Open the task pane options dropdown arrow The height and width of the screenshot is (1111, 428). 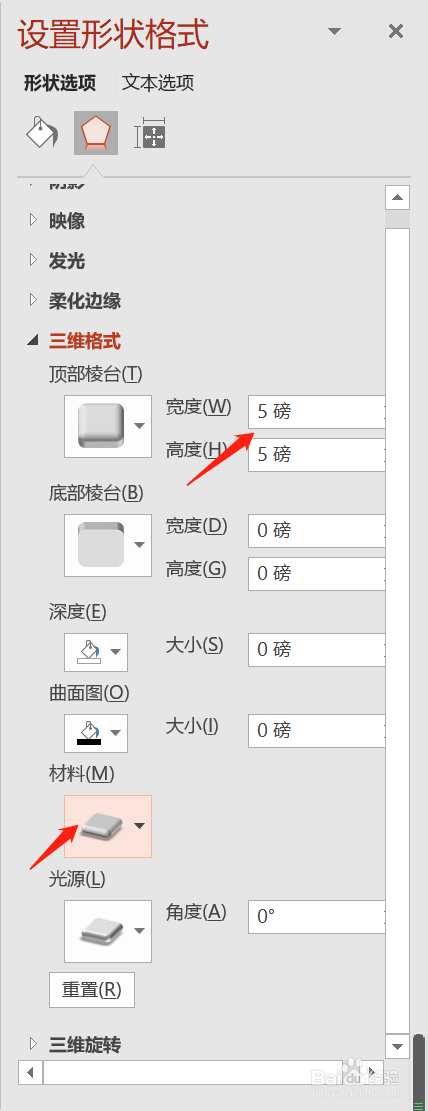[335, 31]
